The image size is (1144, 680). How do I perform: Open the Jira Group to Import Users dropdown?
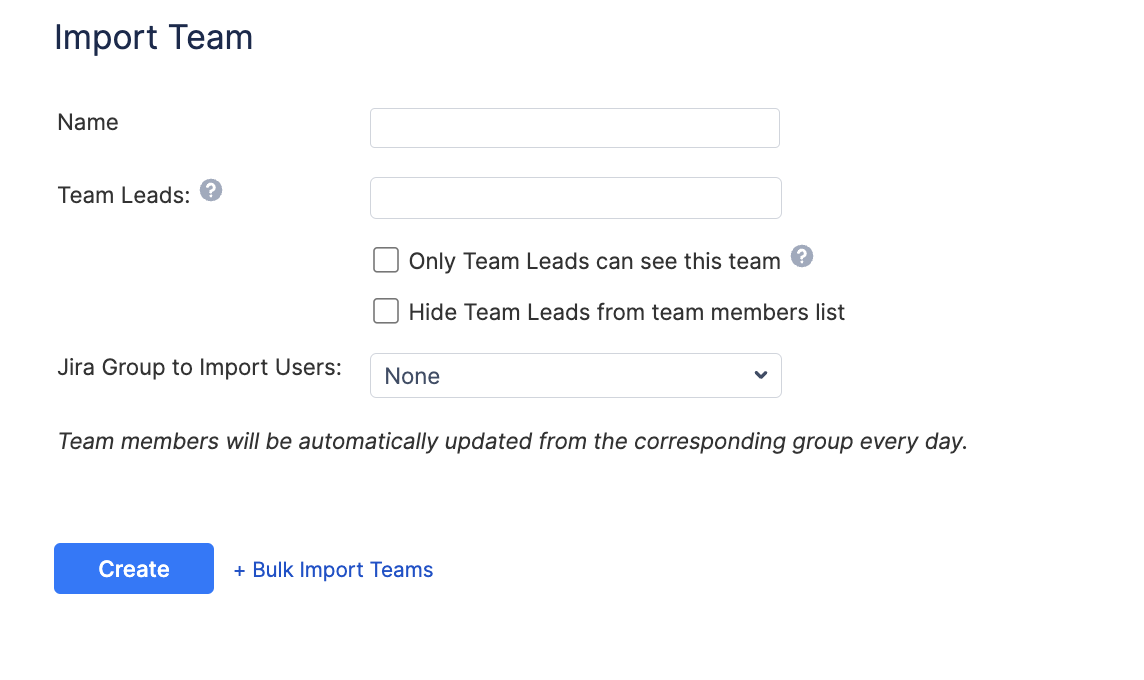[x=576, y=375]
